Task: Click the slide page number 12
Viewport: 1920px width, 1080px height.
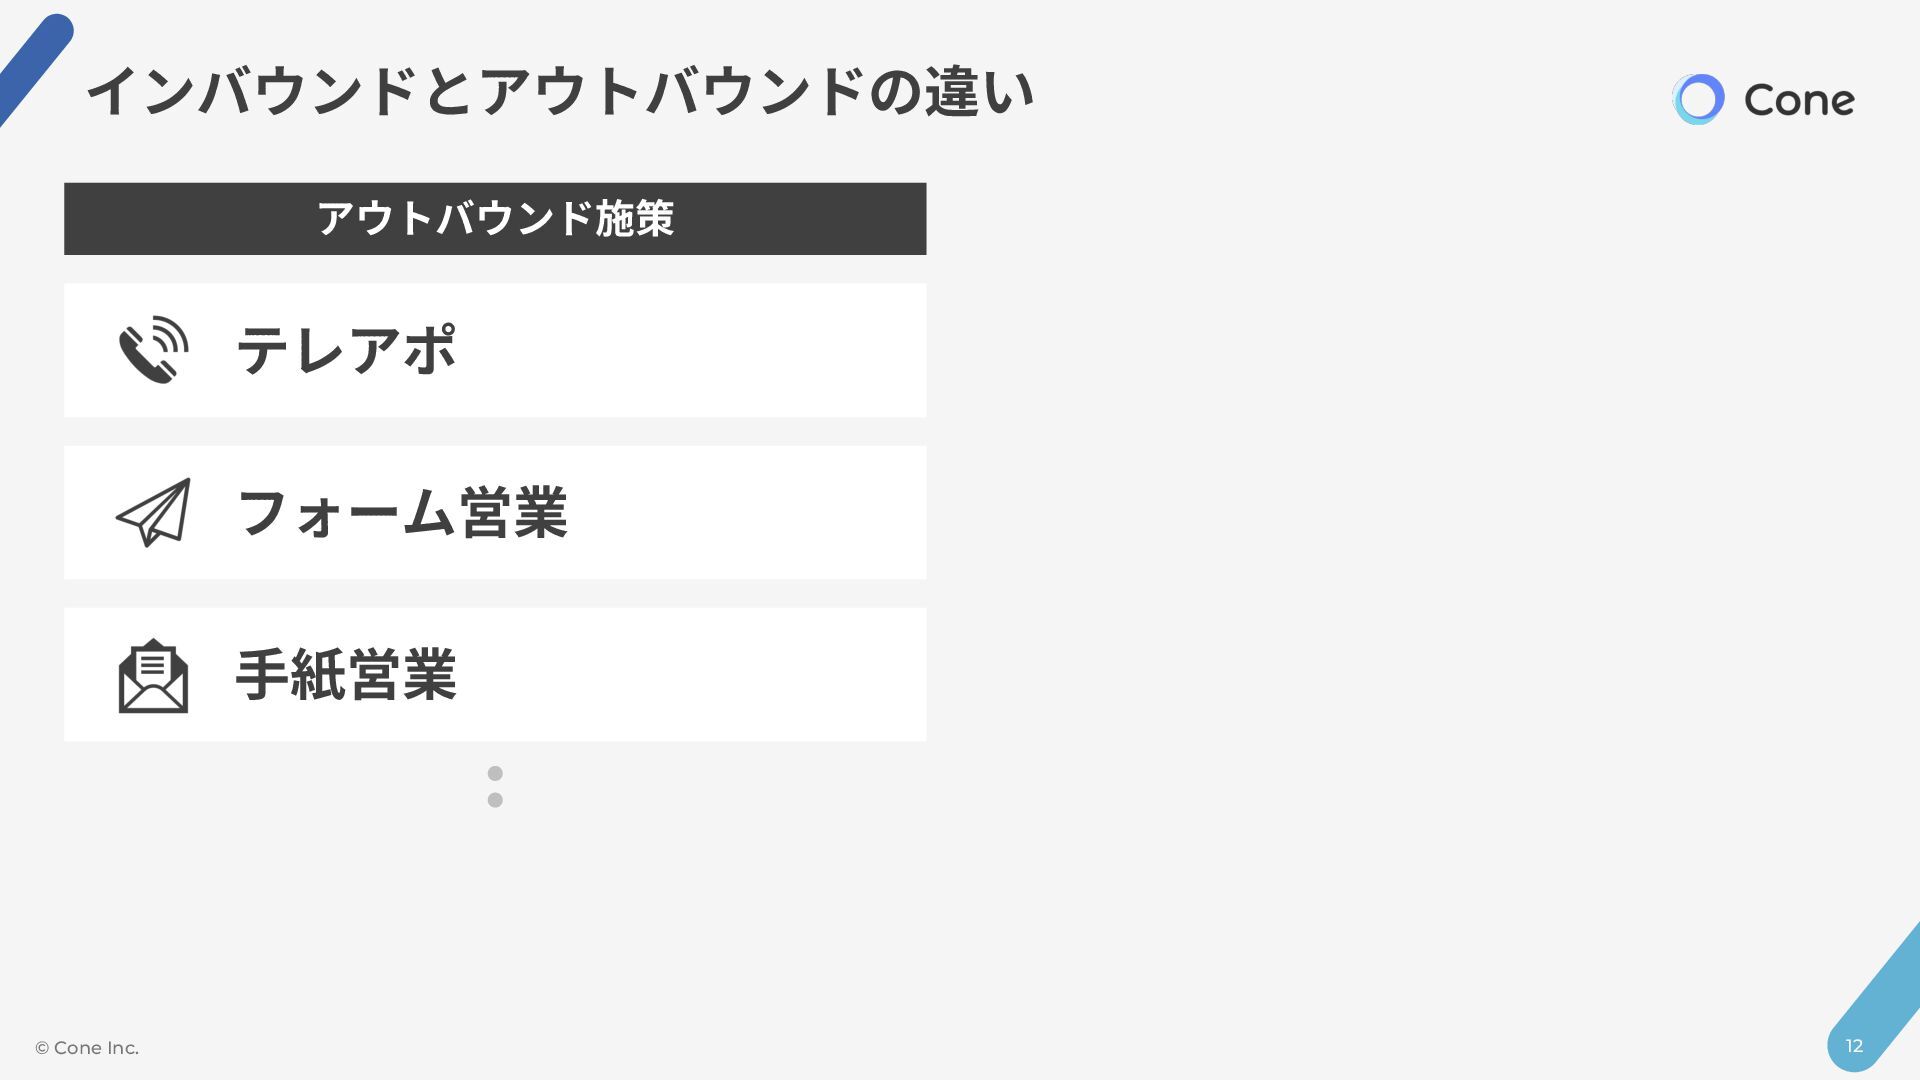Action: 1854,1046
